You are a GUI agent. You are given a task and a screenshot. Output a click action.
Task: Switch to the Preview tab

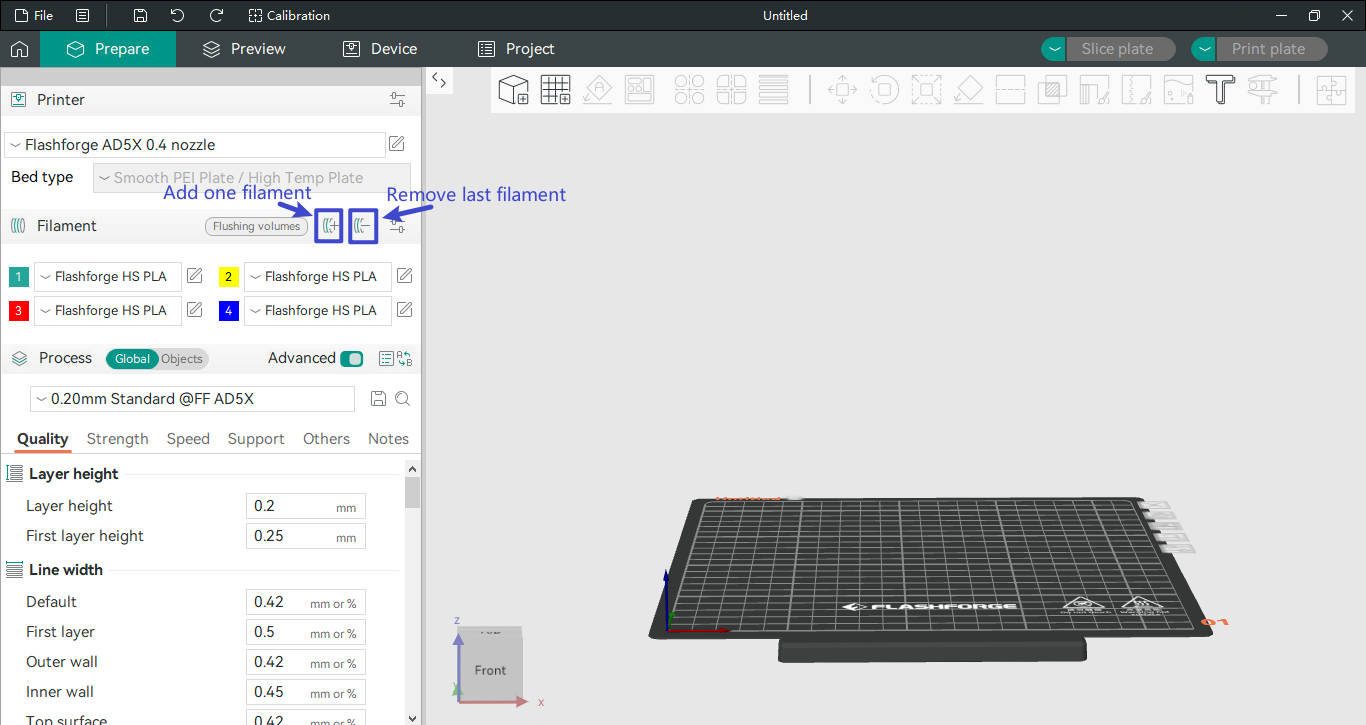coord(244,49)
